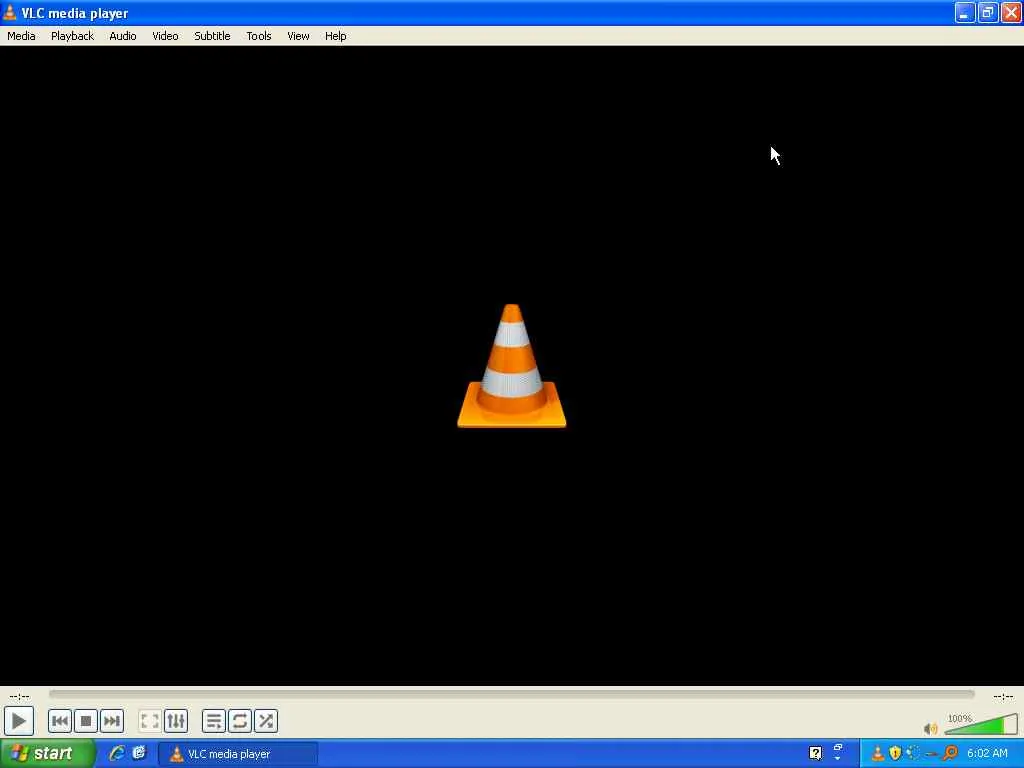Image resolution: width=1024 pixels, height=768 pixels.
Task: Click the VLC cone tray icon
Action: click(877, 754)
